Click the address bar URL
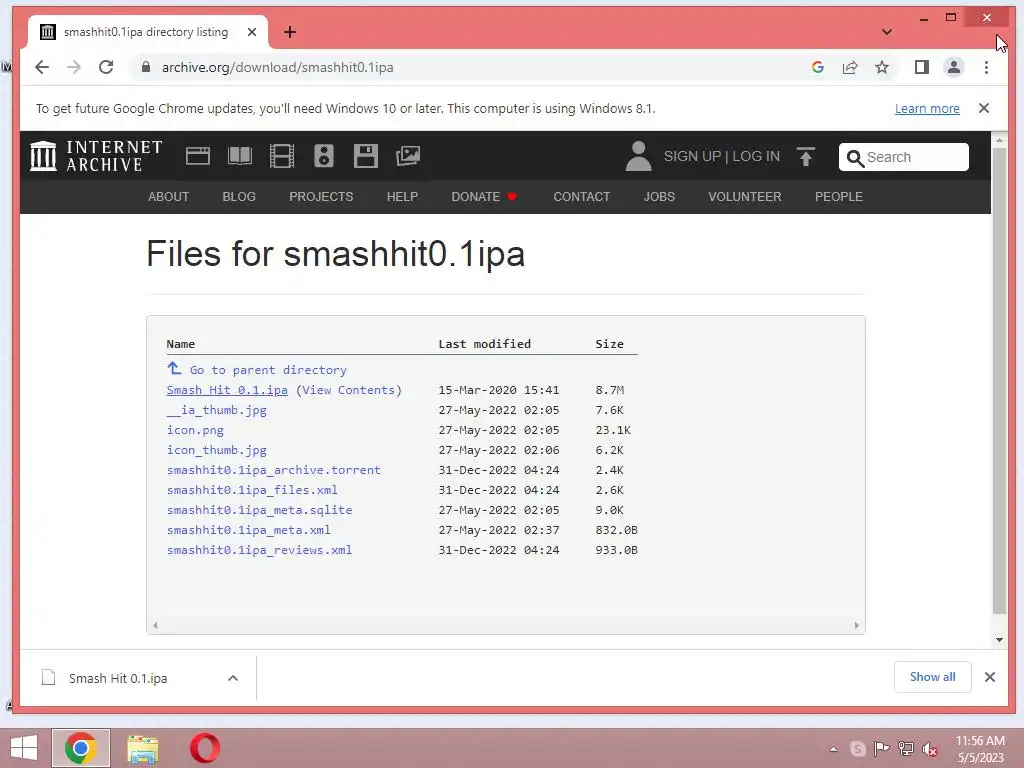The height and width of the screenshot is (768, 1024). [278, 67]
